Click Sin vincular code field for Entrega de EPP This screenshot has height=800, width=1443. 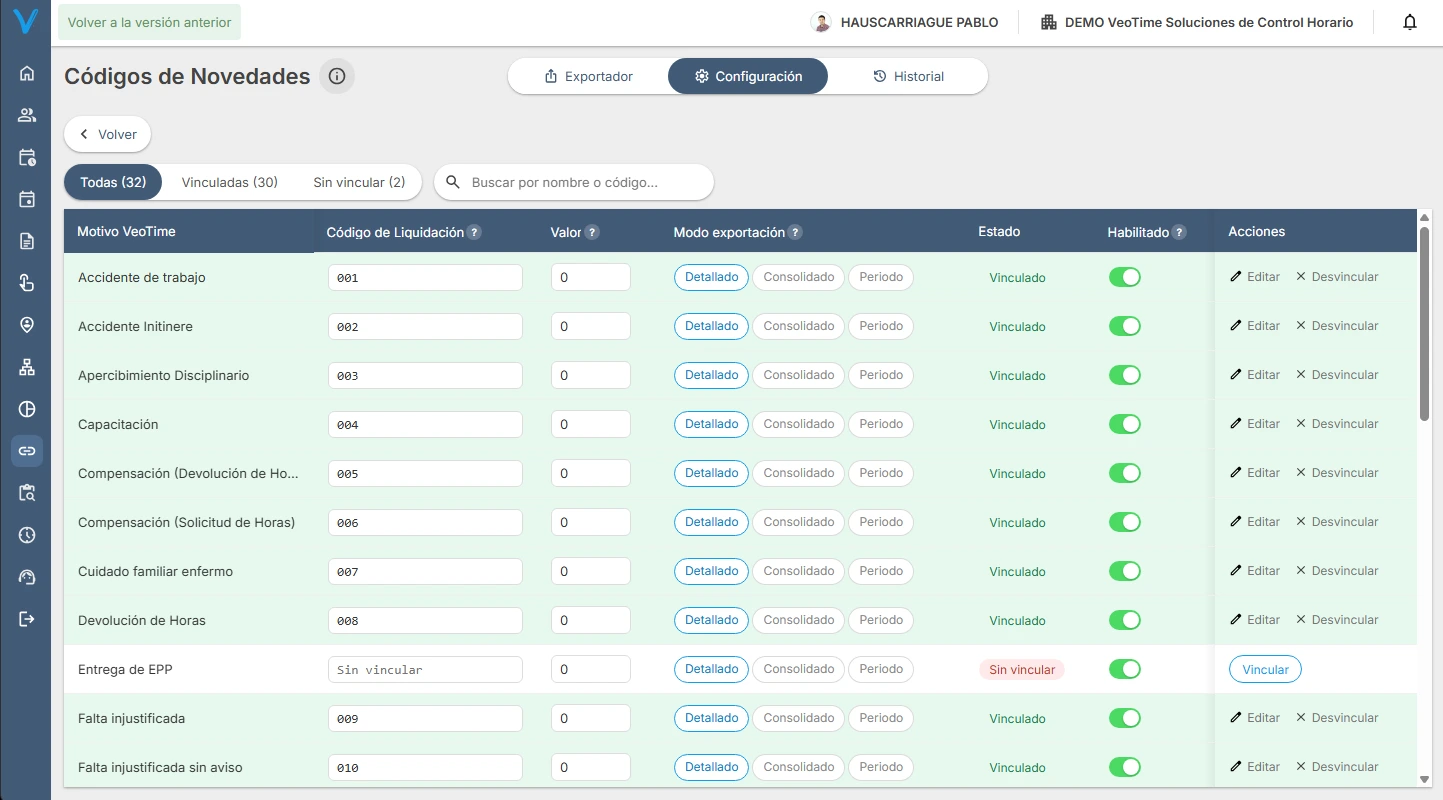click(x=425, y=669)
